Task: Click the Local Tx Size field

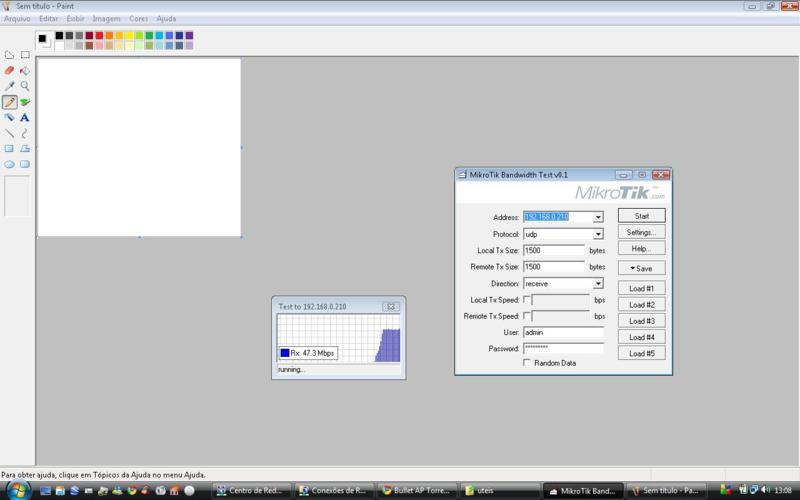Action: (x=554, y=251)
